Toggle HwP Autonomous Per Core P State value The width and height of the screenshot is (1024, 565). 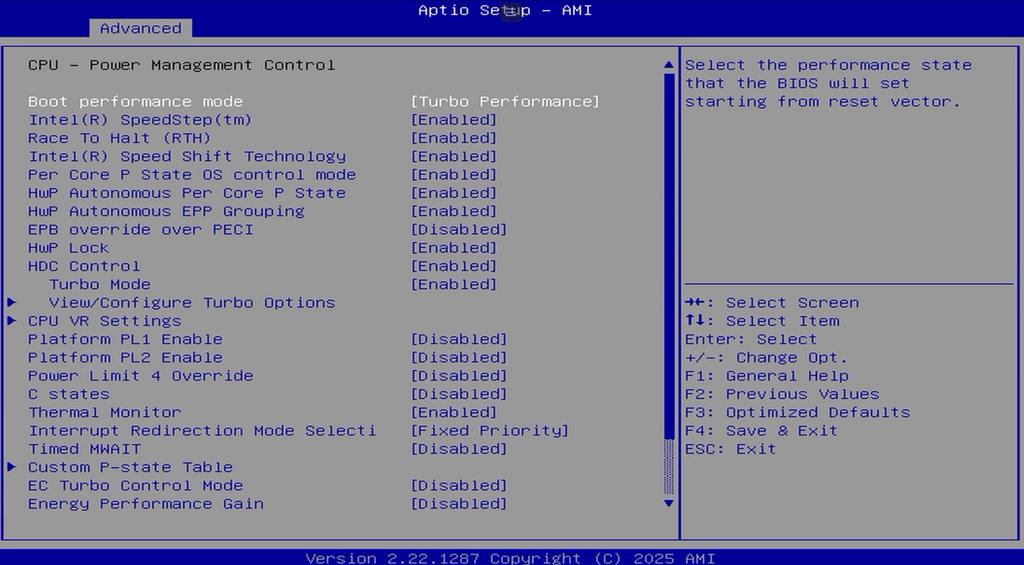pos(454,193)
